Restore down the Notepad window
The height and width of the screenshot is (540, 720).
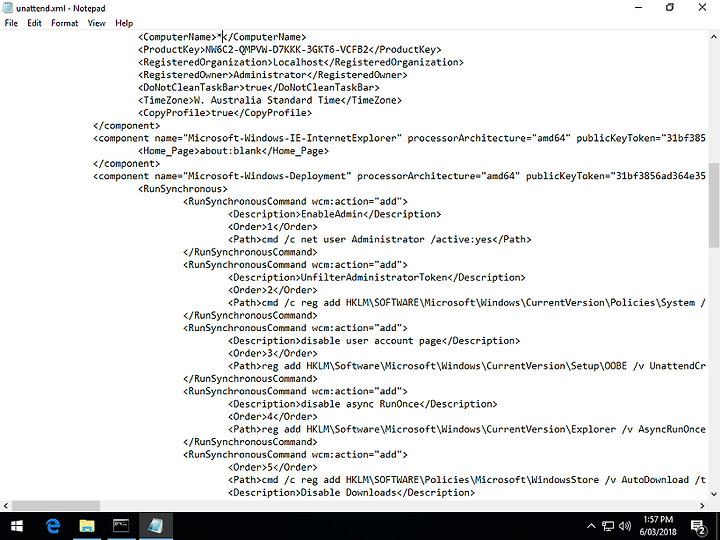pyautogui.click(x=670, y=8)
